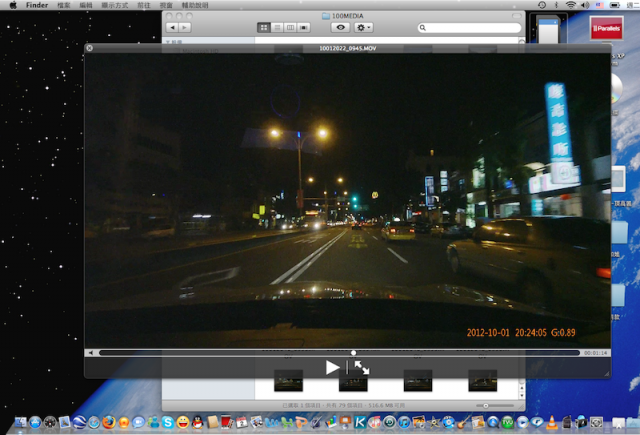Select the SD card volume icon on the desktop
The width and height of the screenshot is (640, 435).
pyautogui.click(x=548, y=29)
